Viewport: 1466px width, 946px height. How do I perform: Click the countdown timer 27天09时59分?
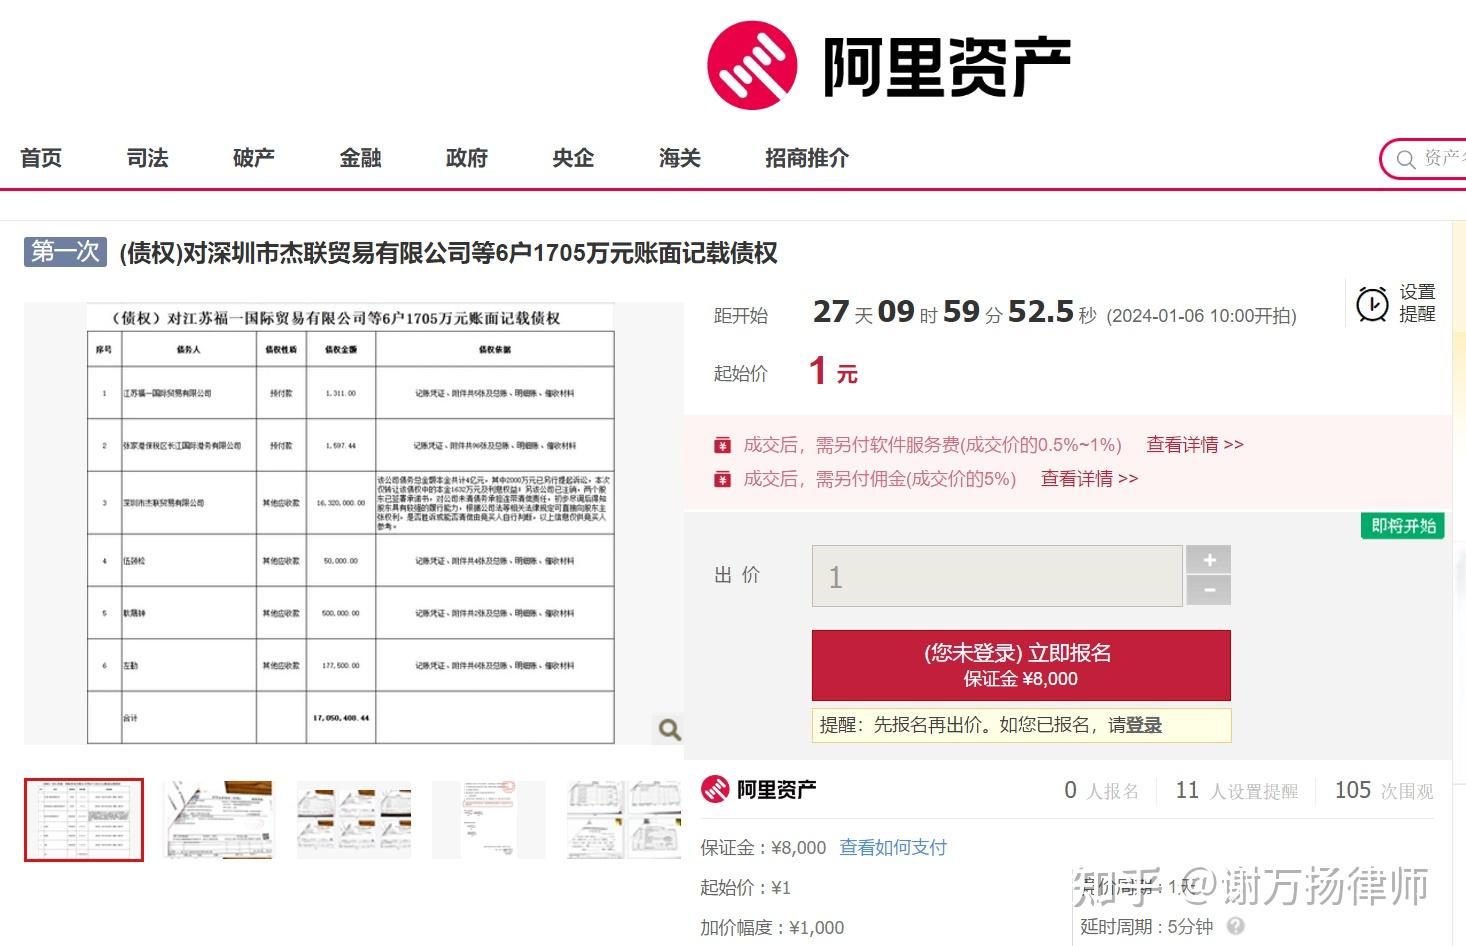point(955,312)
